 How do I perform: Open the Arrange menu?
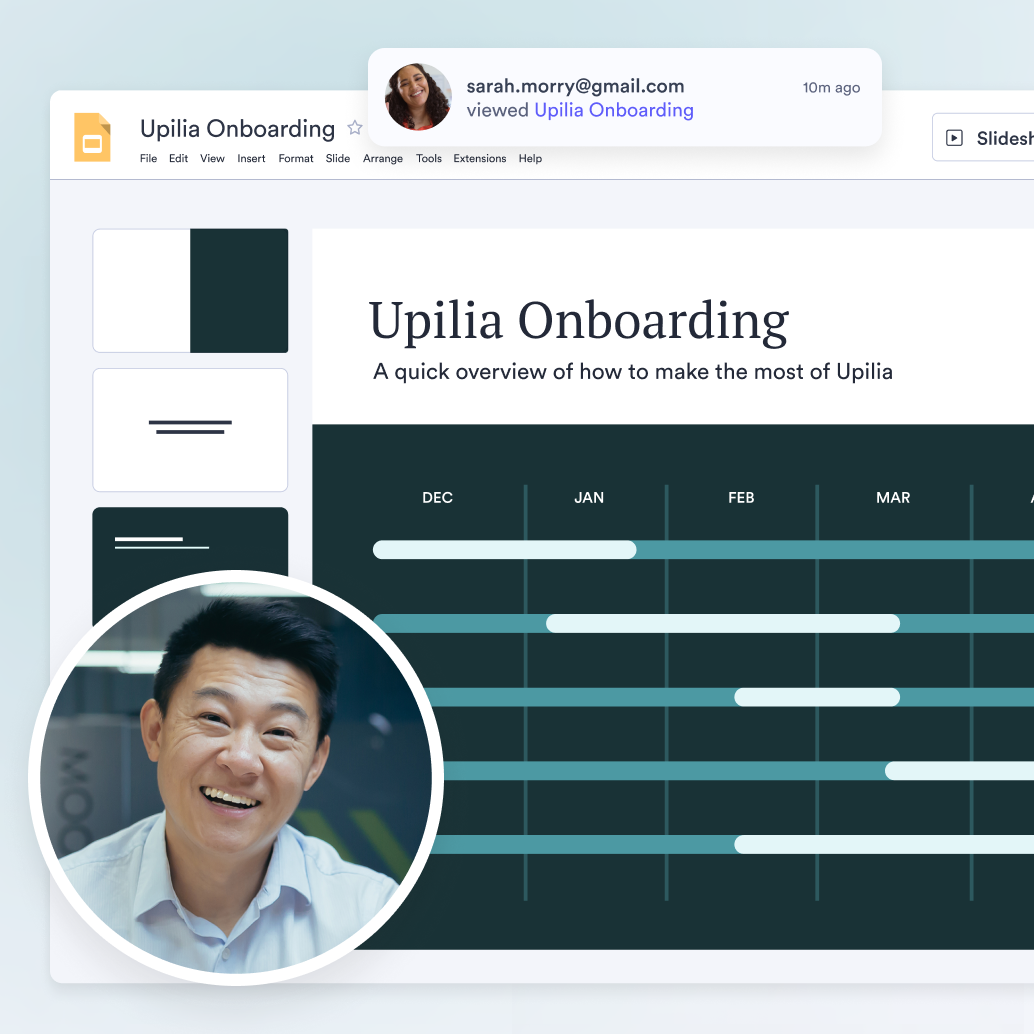(382, 158)
